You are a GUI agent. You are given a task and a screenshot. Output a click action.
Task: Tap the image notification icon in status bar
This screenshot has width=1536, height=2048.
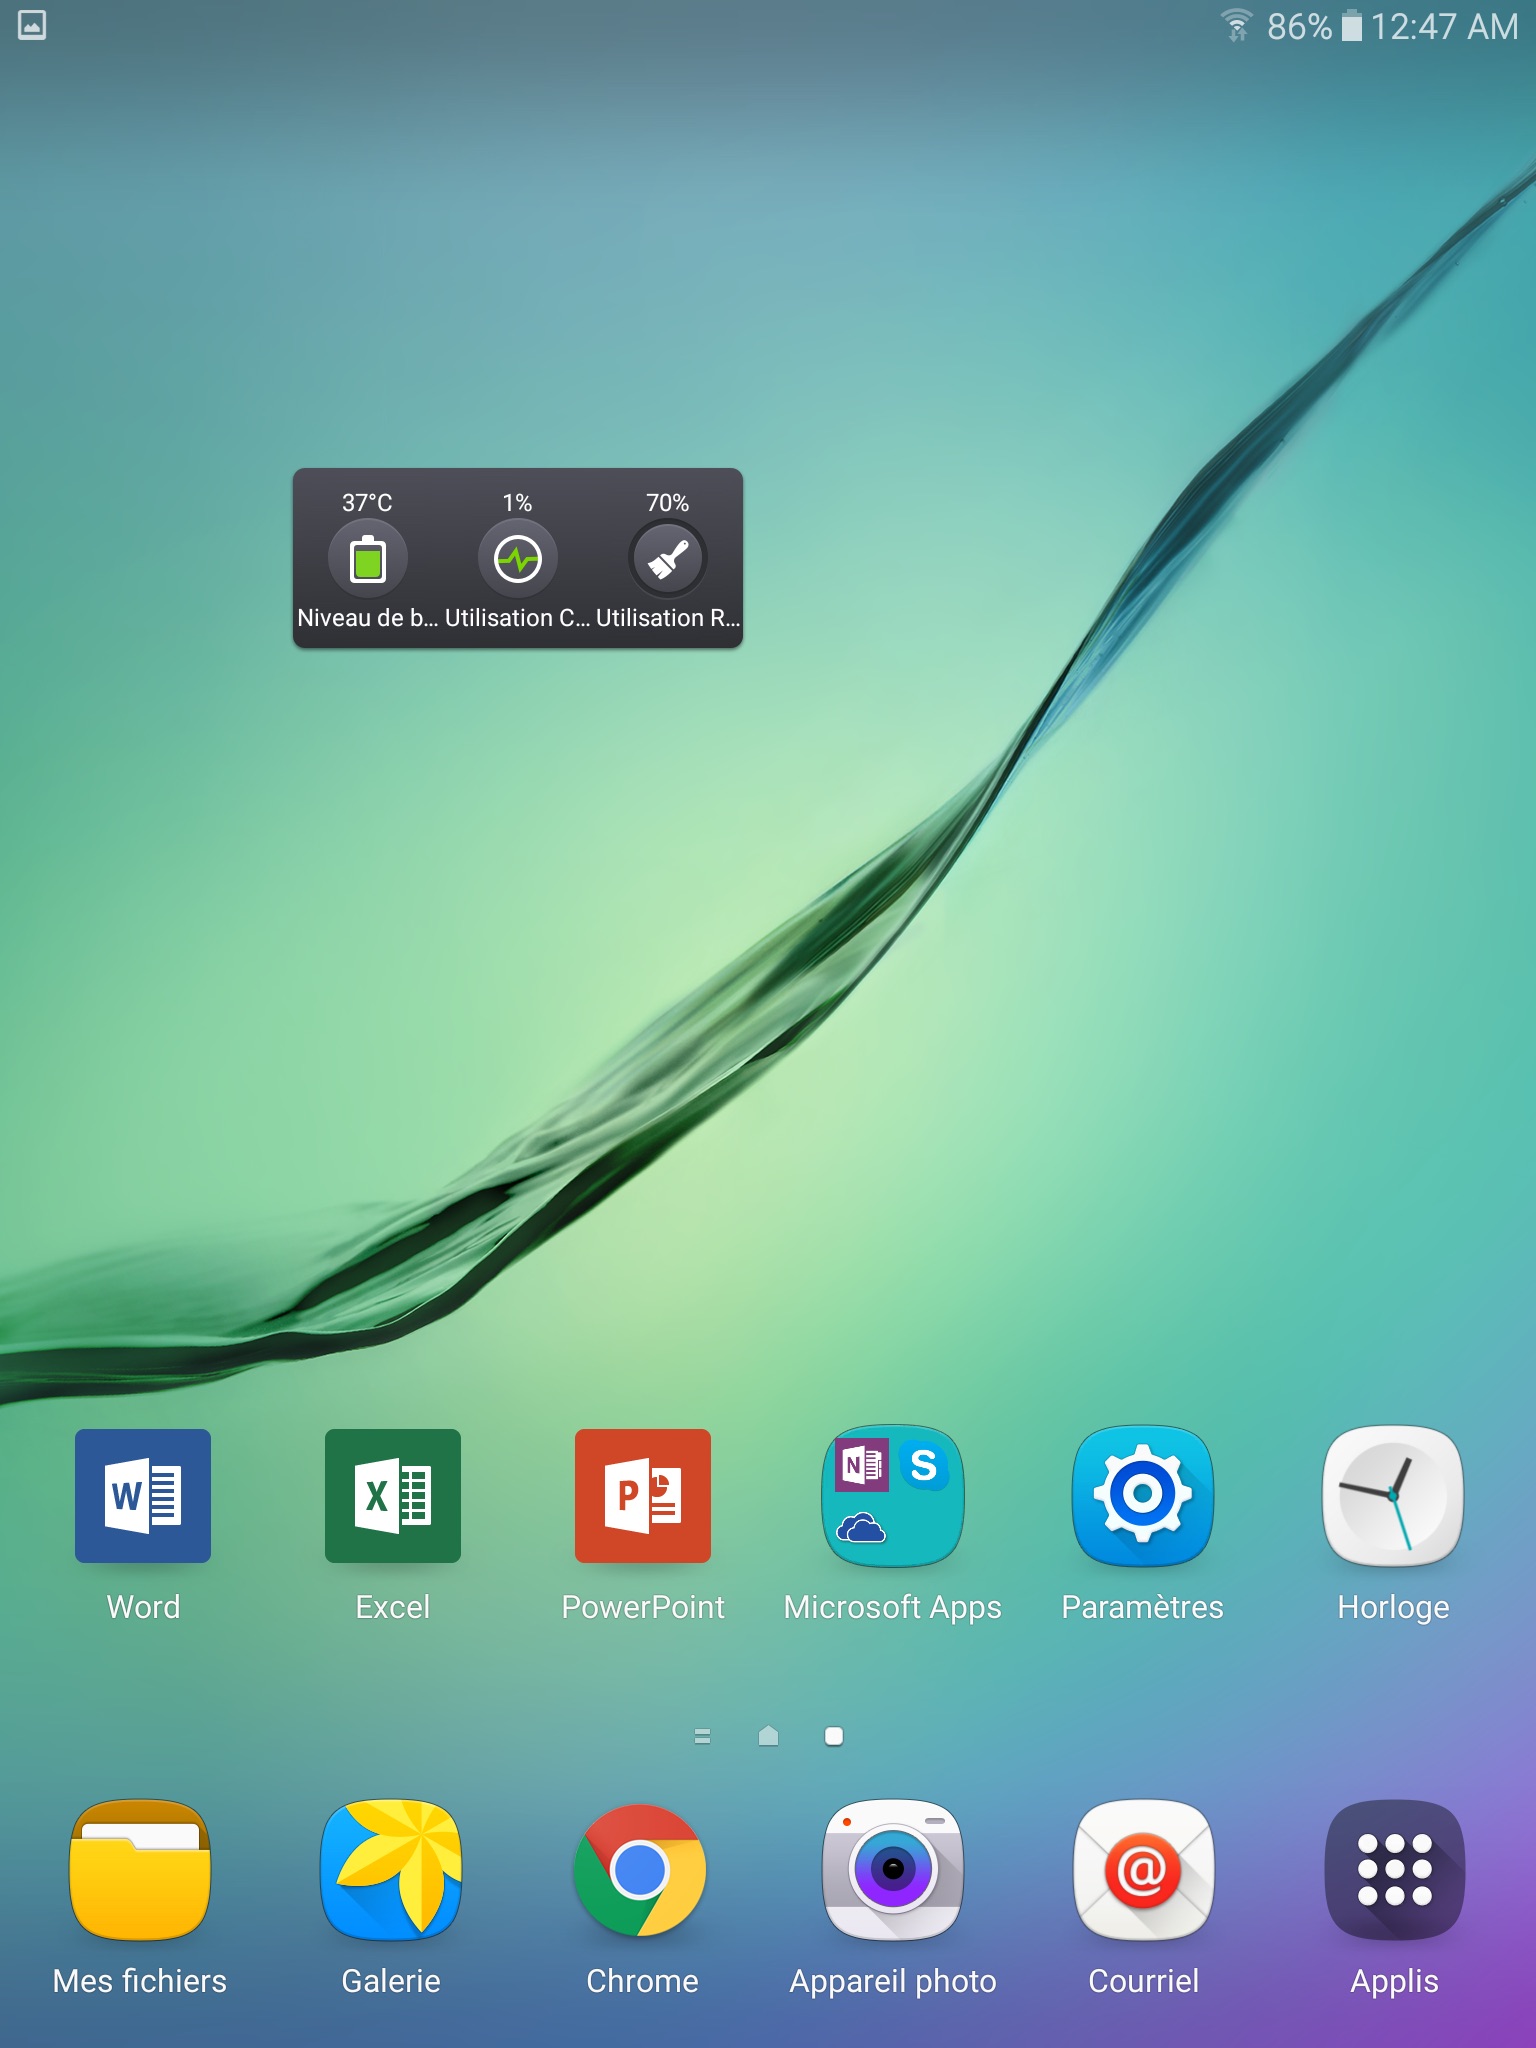(32, 26)
